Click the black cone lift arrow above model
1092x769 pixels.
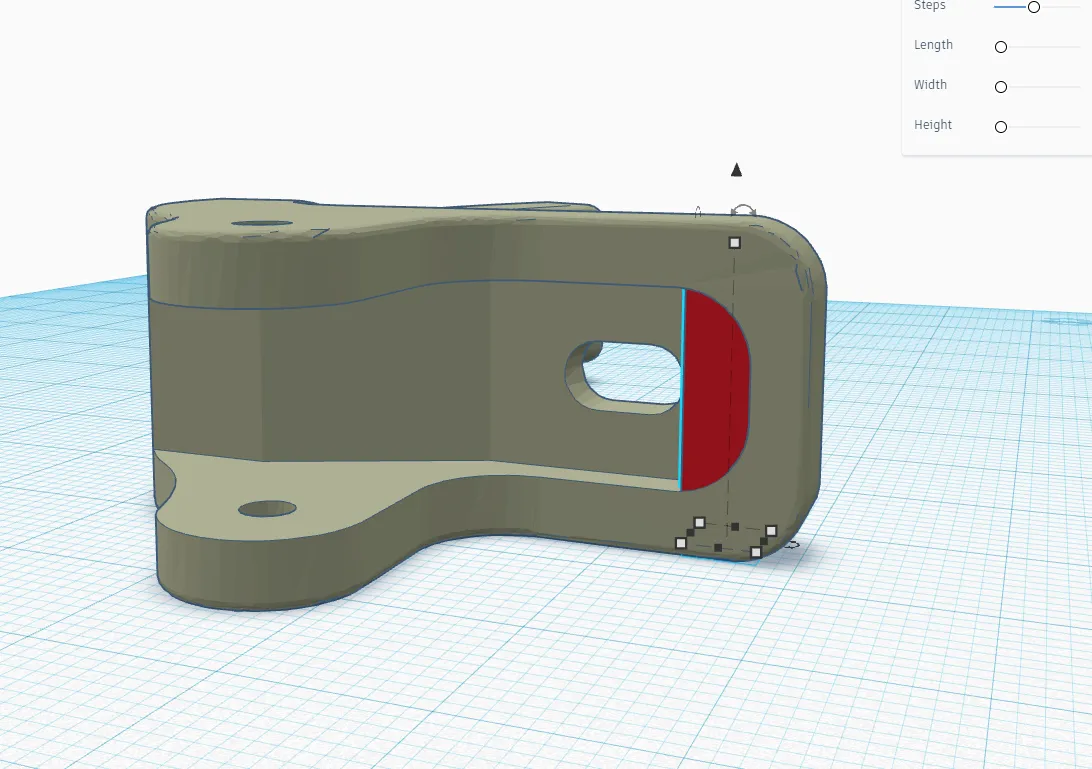click(736, 170)
